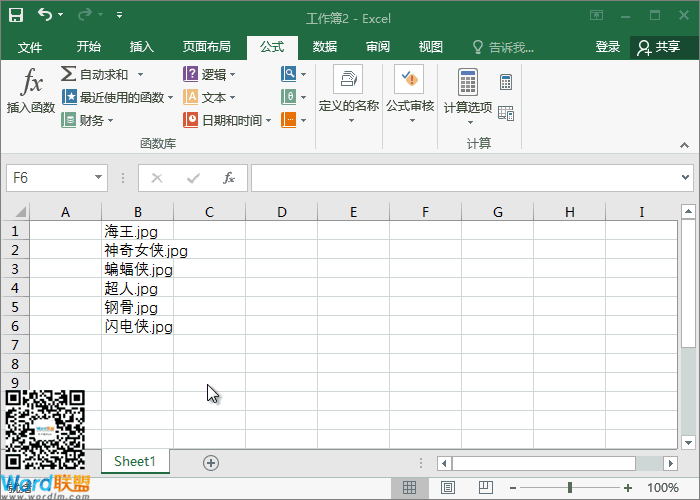Click the Sheet1 tab
This screenshot has width=700, height=500.
click(x=135, y=461)
